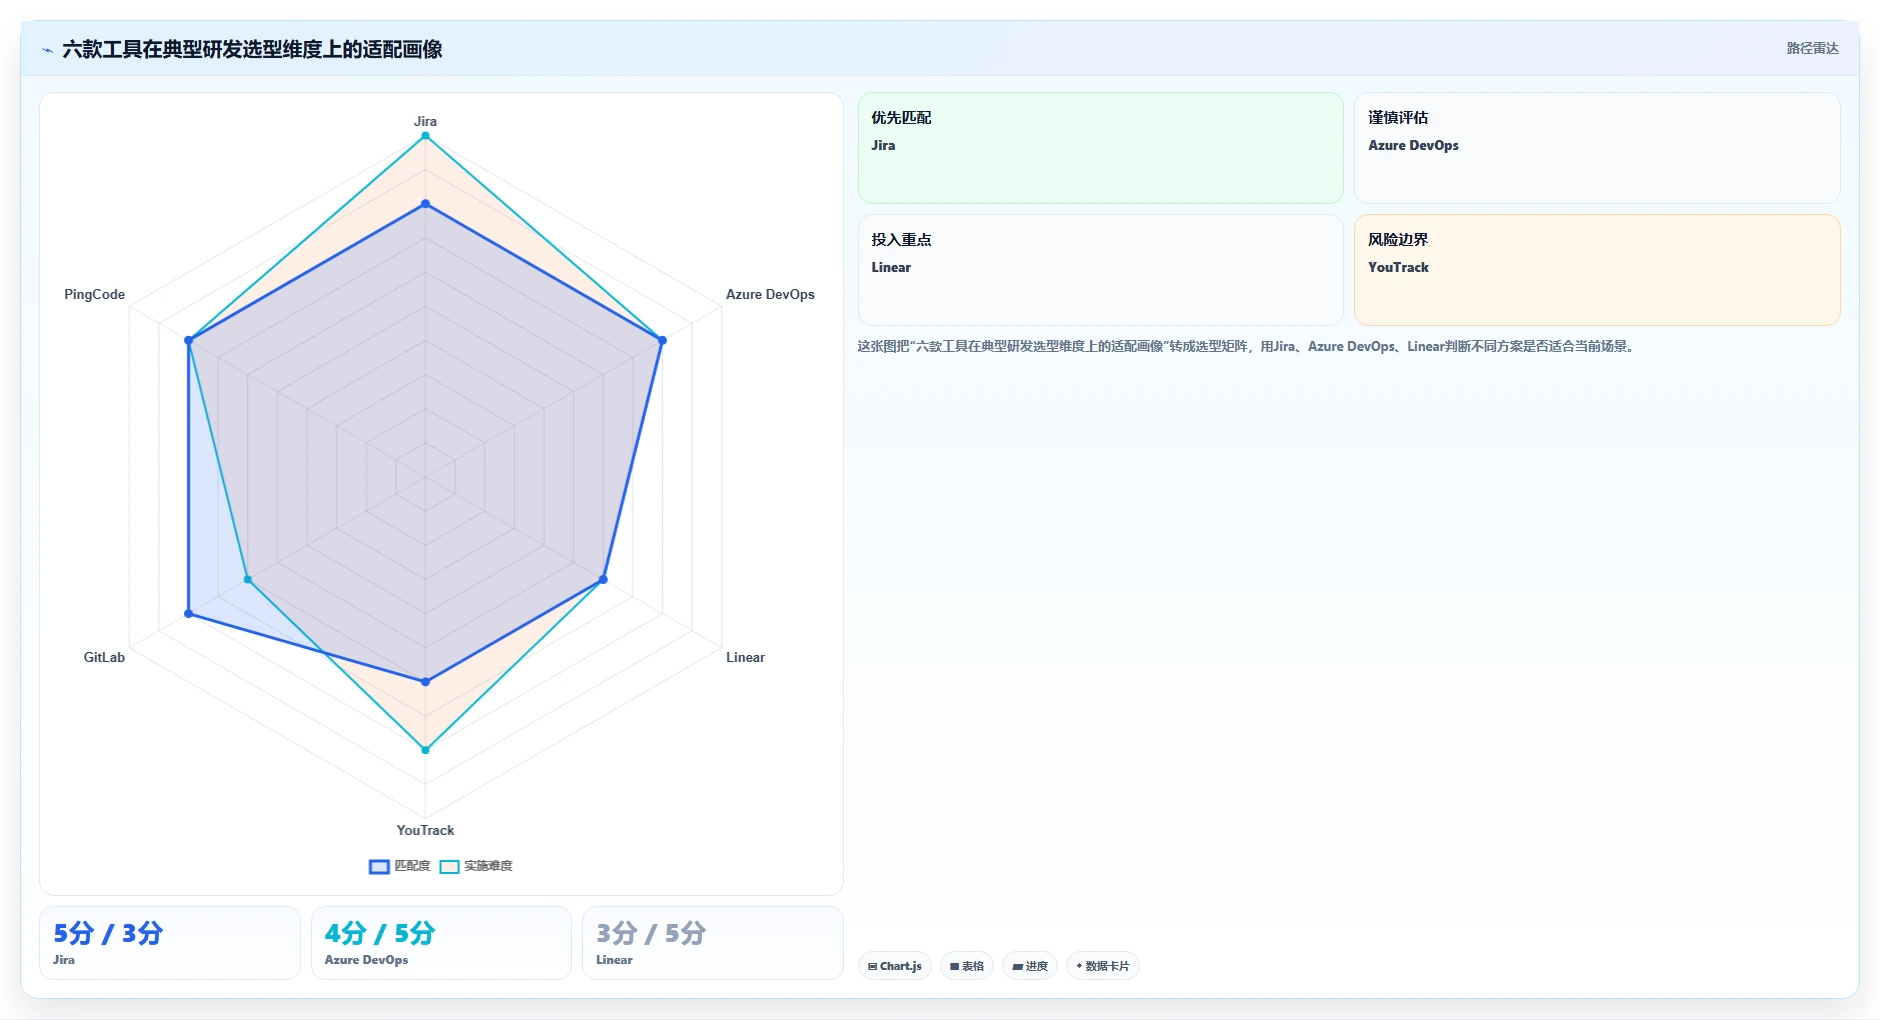The image size is (1880, 1020).
Task: Click the PingCode radar axis label
Action: pyautogui.click(x=94, y=294)
